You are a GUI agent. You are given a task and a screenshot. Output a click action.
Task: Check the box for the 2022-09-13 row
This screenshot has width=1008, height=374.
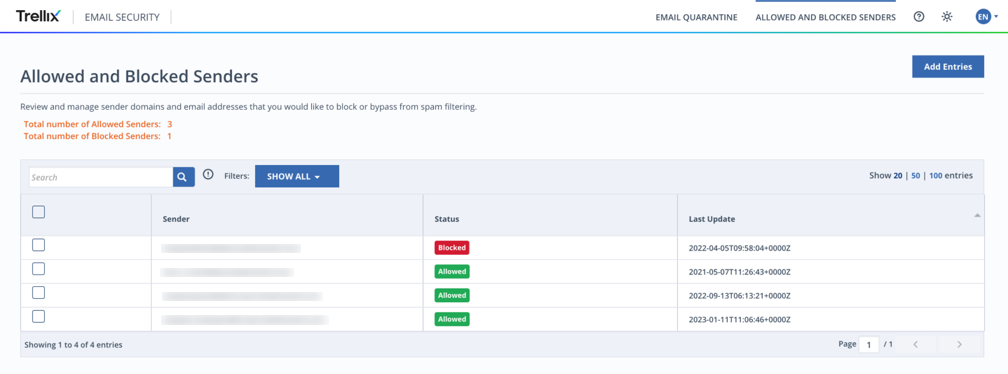(x=39, y=292)
